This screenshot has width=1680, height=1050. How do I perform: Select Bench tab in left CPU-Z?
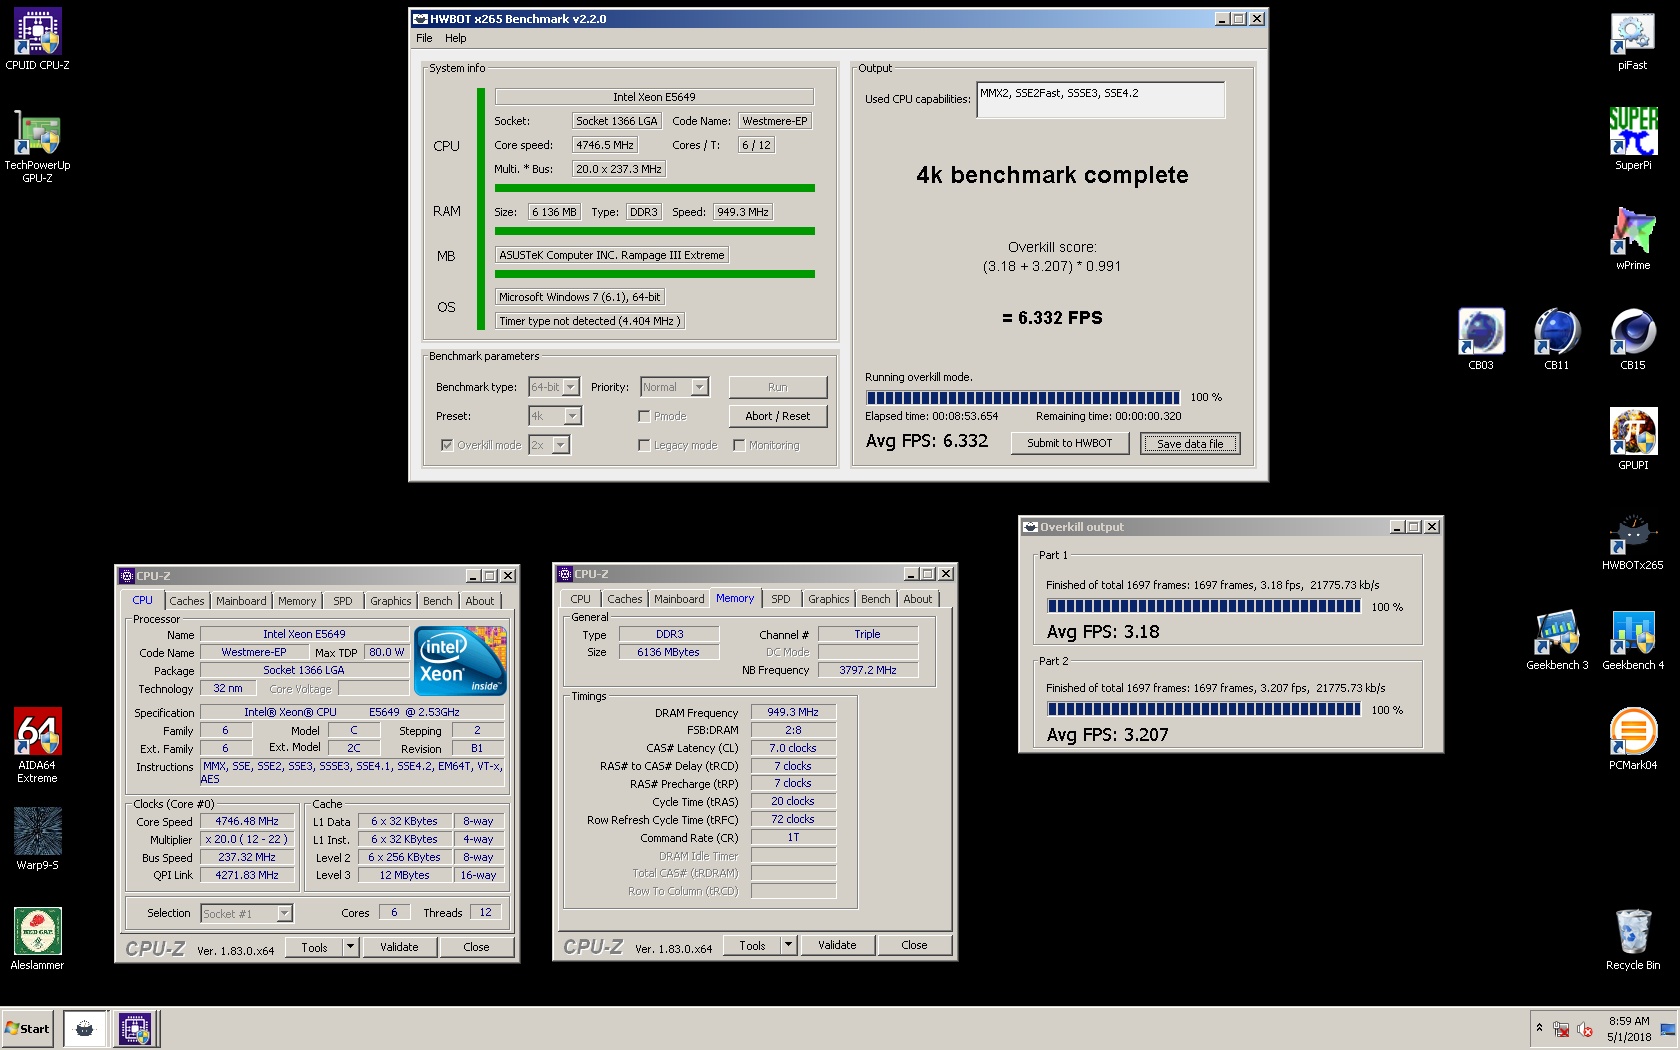pyautogui.click(x=437, y=601)
